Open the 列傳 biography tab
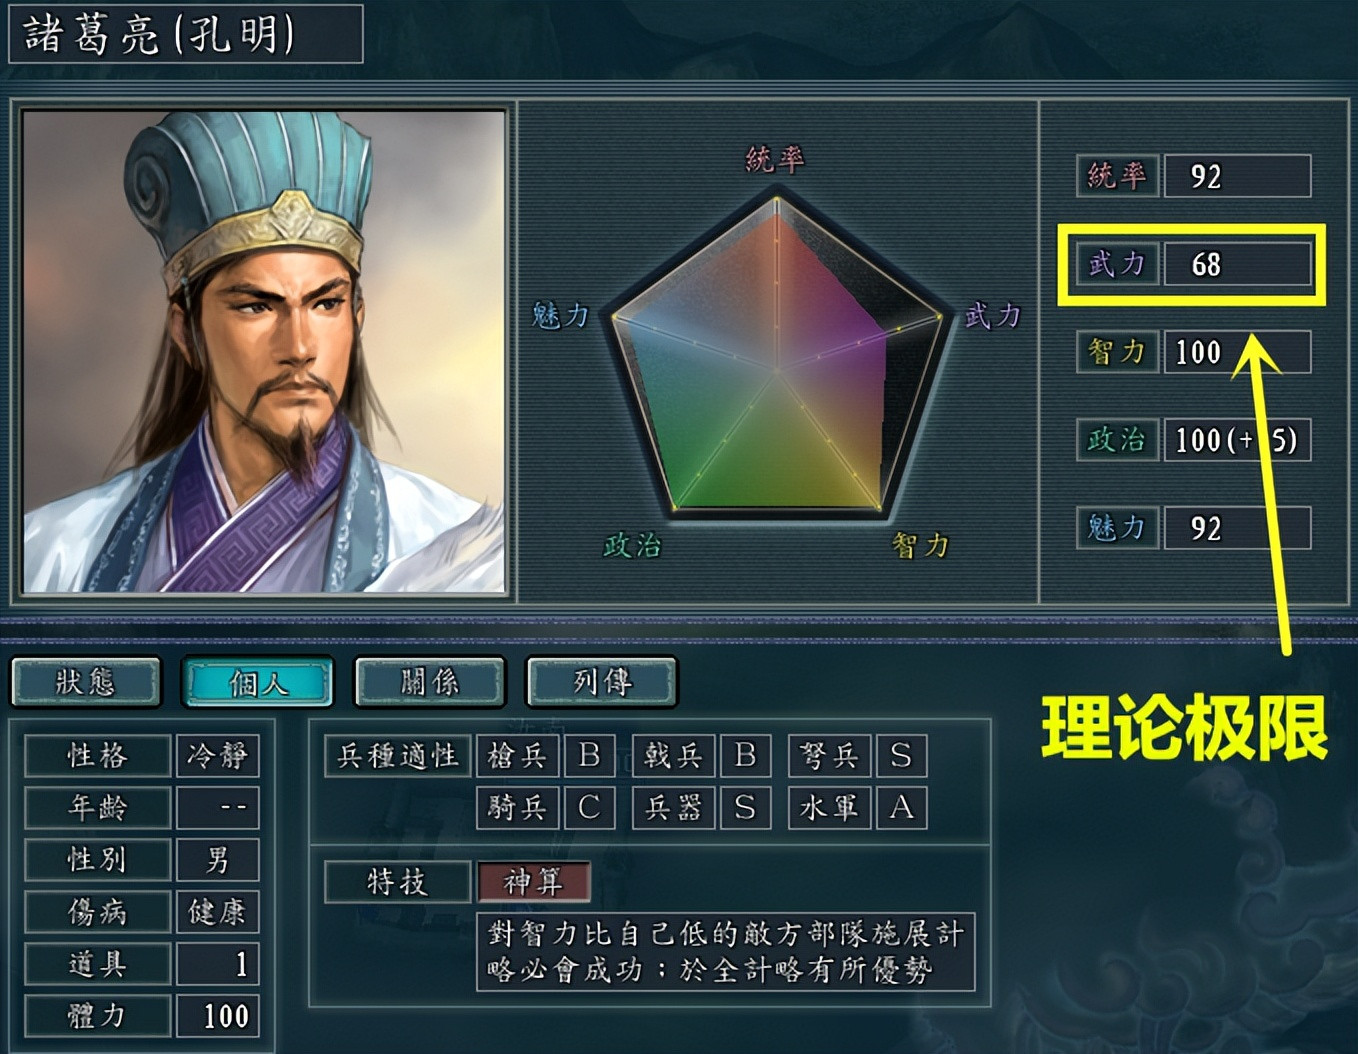The image size is (1358, 1054). (x=602, y=682)
